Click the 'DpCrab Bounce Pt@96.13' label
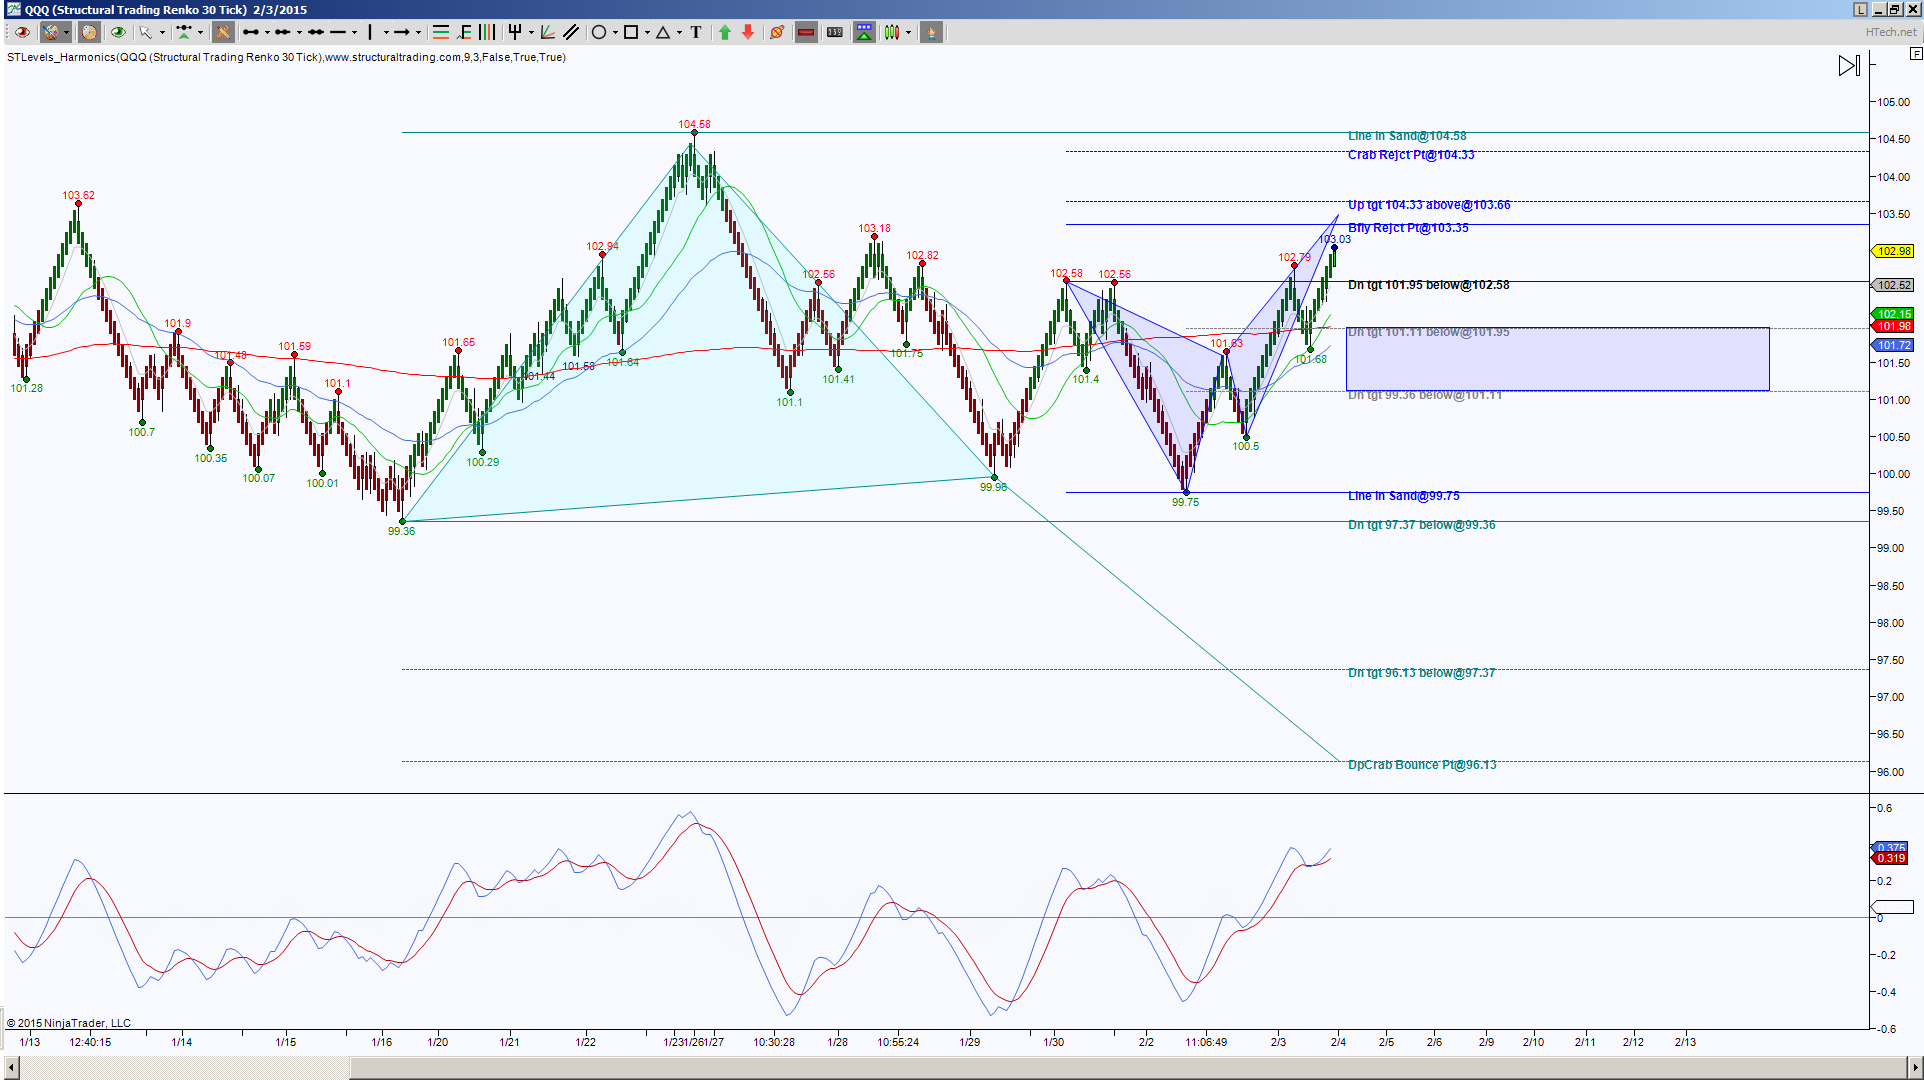The height and width of the screenshot is (1080, 1924). [1422, 765]
